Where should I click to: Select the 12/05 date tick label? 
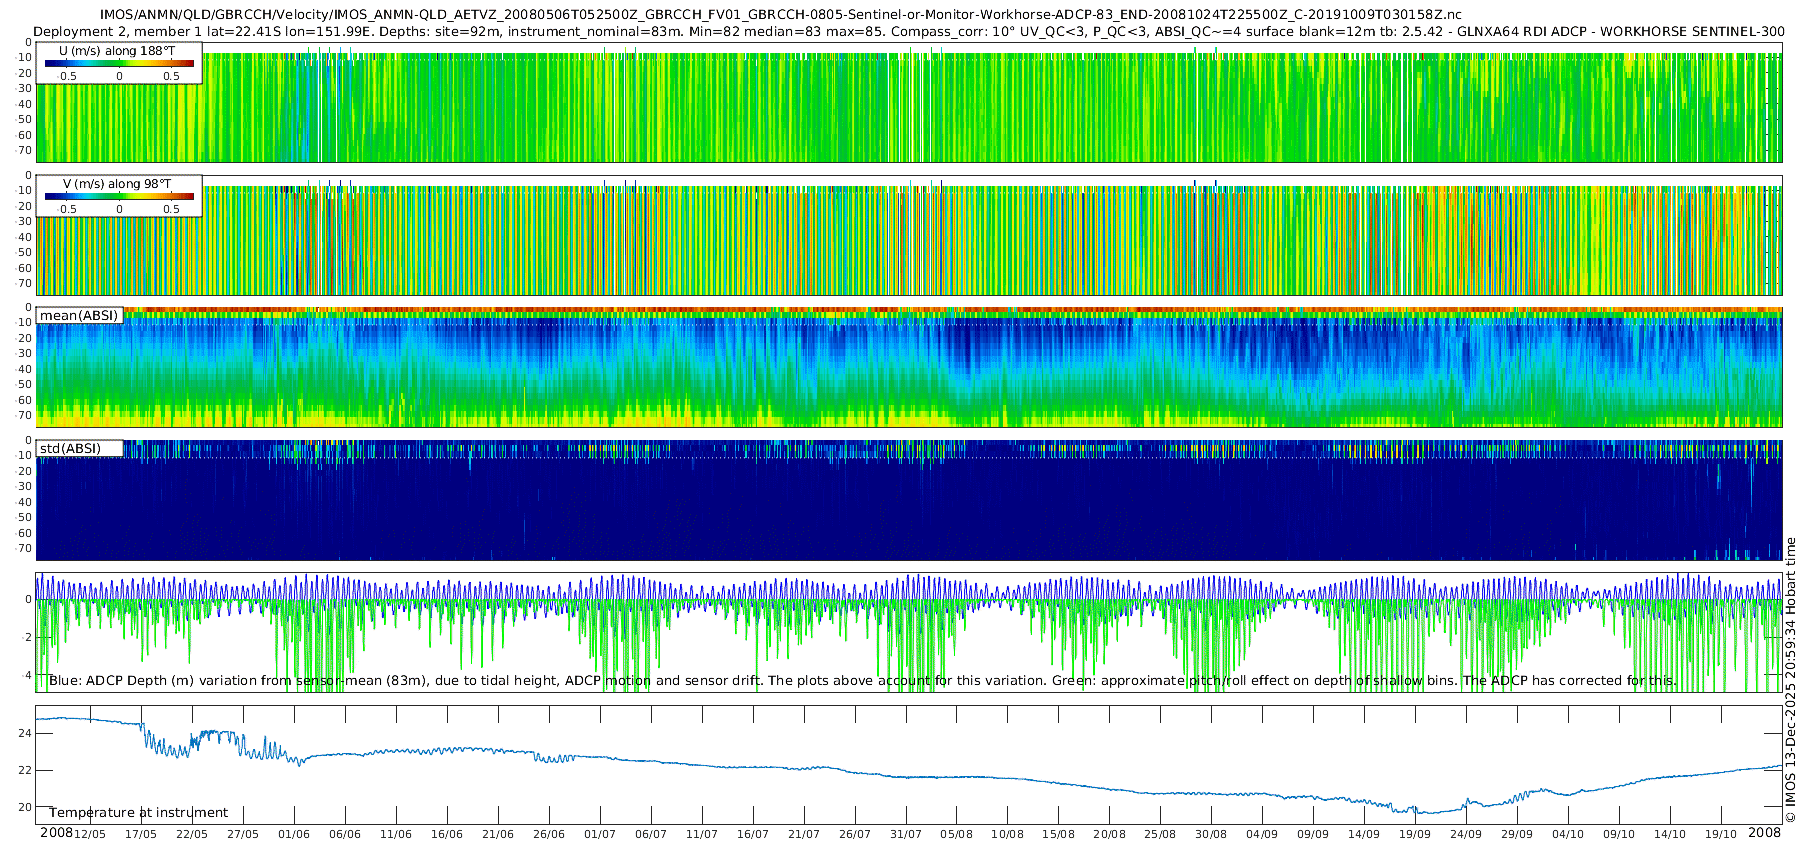[x=89, y=835]
